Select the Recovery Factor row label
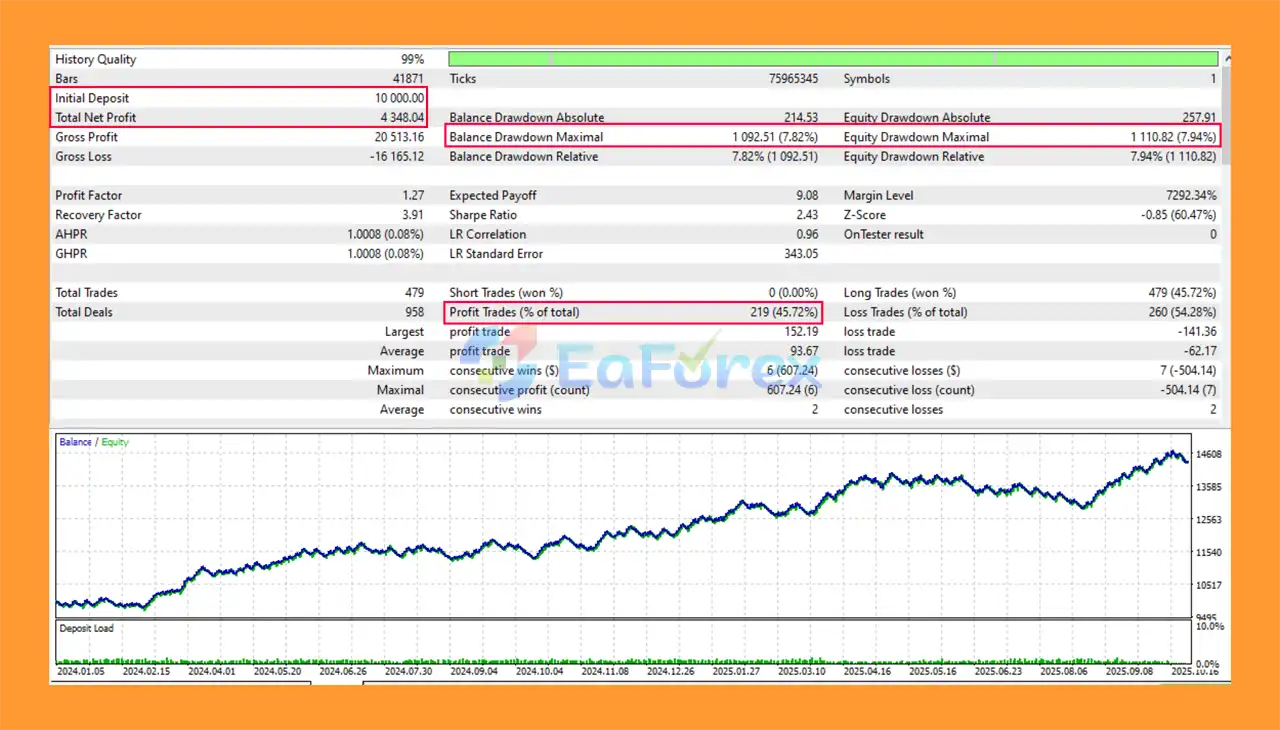The image size is (1280, 730). click(98, 215)
